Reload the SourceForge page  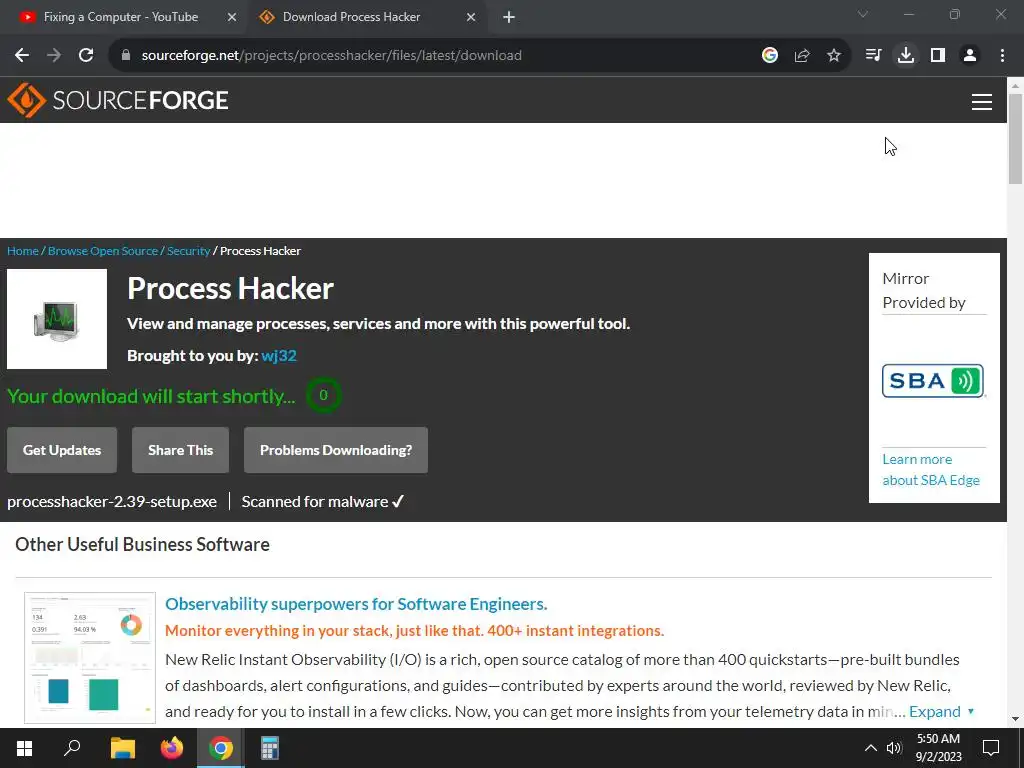[x=86, y=56]
